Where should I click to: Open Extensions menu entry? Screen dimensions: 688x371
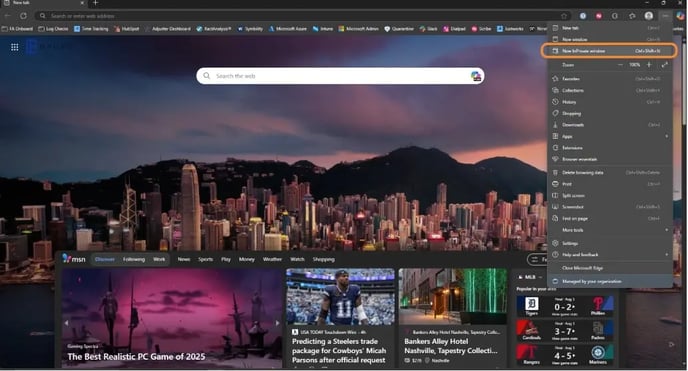coord(609,148)
